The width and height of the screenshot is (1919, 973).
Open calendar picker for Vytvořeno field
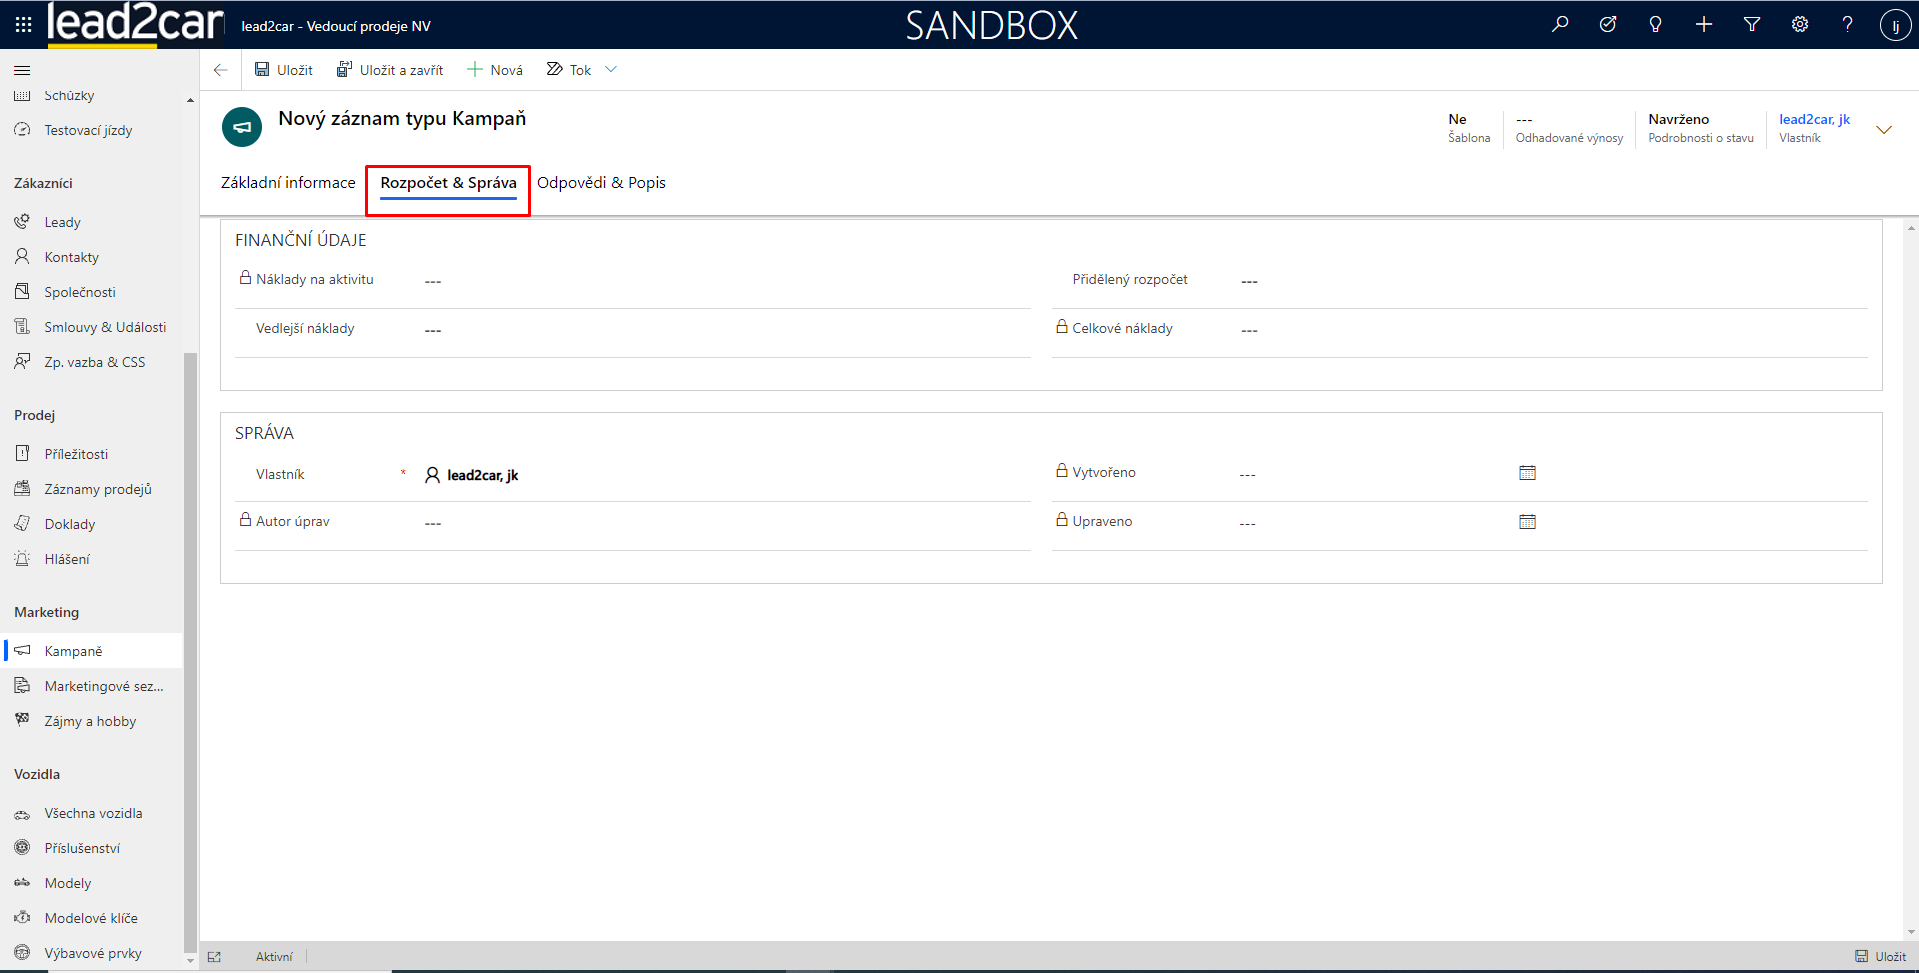point(1527,473)
